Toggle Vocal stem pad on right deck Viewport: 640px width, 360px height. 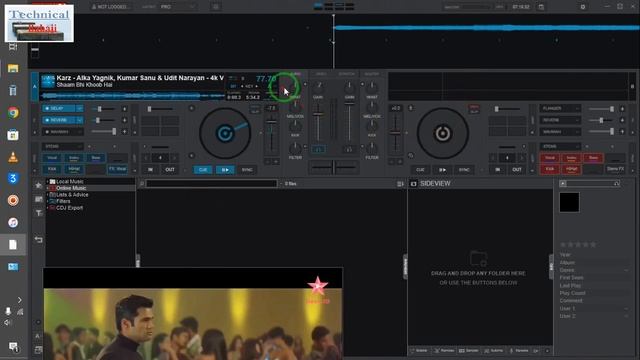point(550,158)
